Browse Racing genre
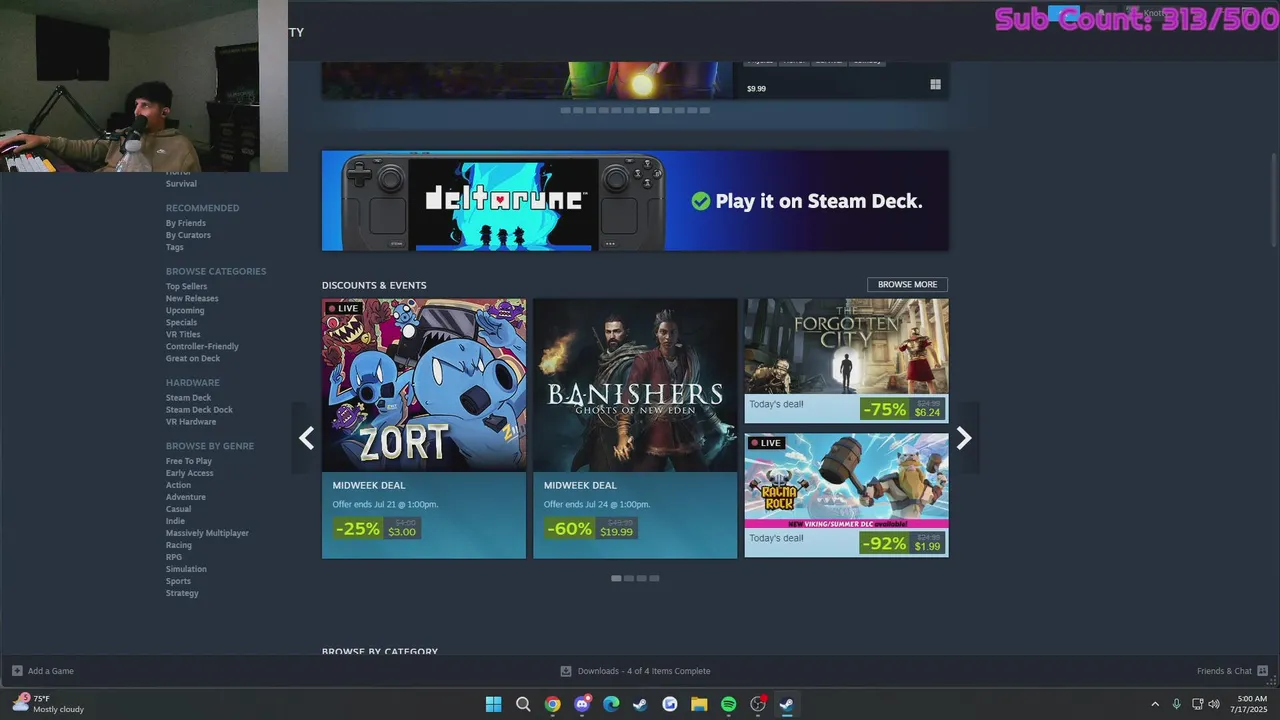The image size is (1280, 720). click(179, 545)
